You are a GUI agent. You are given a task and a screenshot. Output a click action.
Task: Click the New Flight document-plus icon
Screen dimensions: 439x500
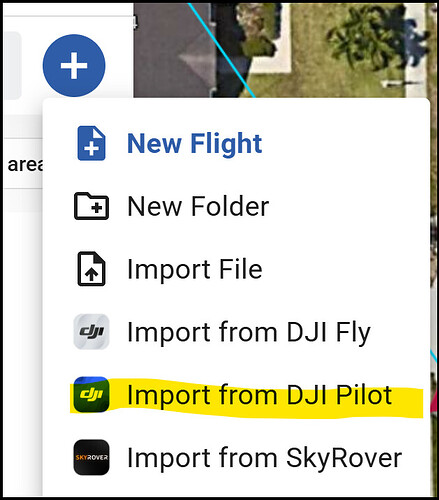[x=91, y=143]
